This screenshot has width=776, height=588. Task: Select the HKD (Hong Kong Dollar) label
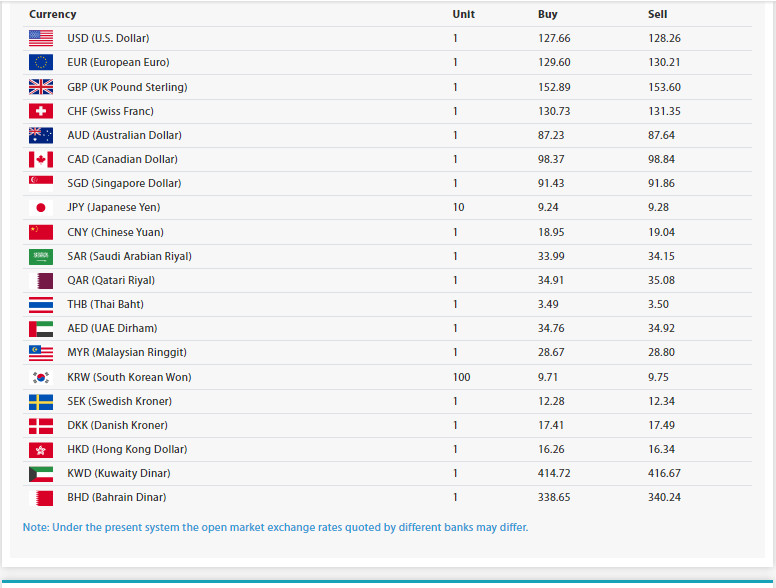(x=127, y=449)
